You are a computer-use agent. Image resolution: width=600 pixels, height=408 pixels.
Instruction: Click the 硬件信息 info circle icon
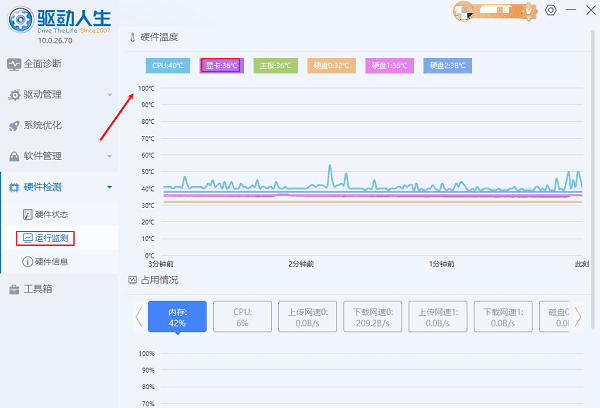point(28,262)
